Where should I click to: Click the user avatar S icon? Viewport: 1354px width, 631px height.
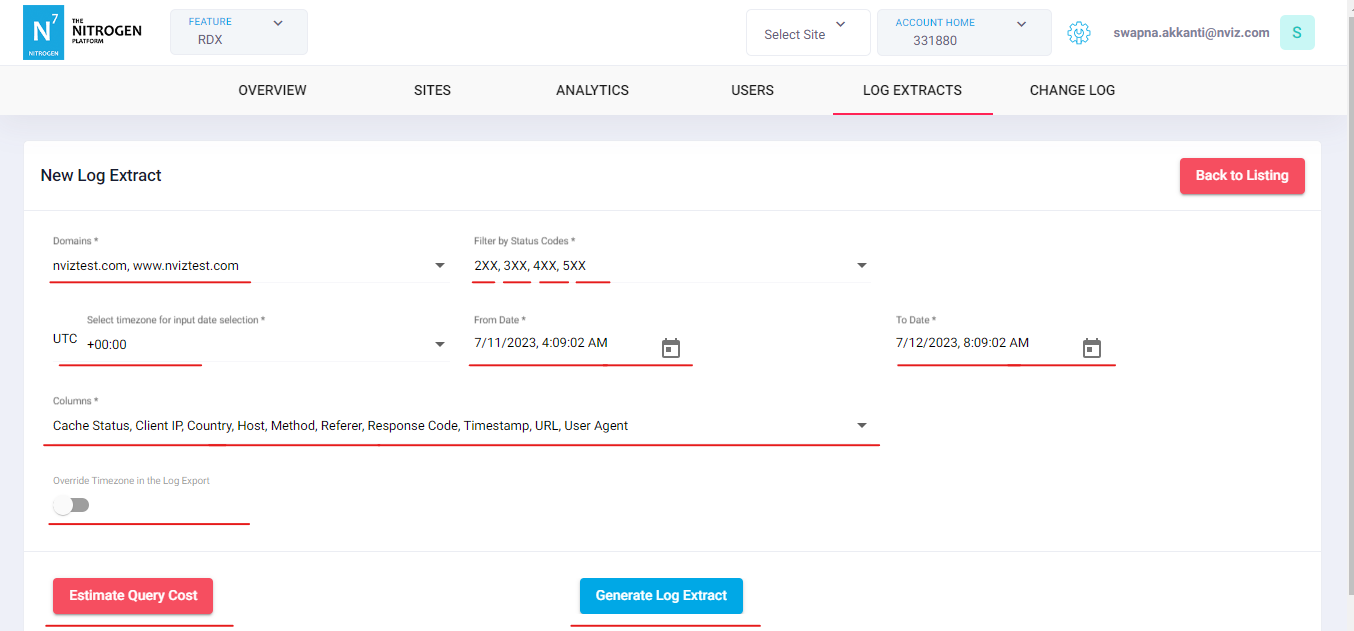click(1297, 33)
